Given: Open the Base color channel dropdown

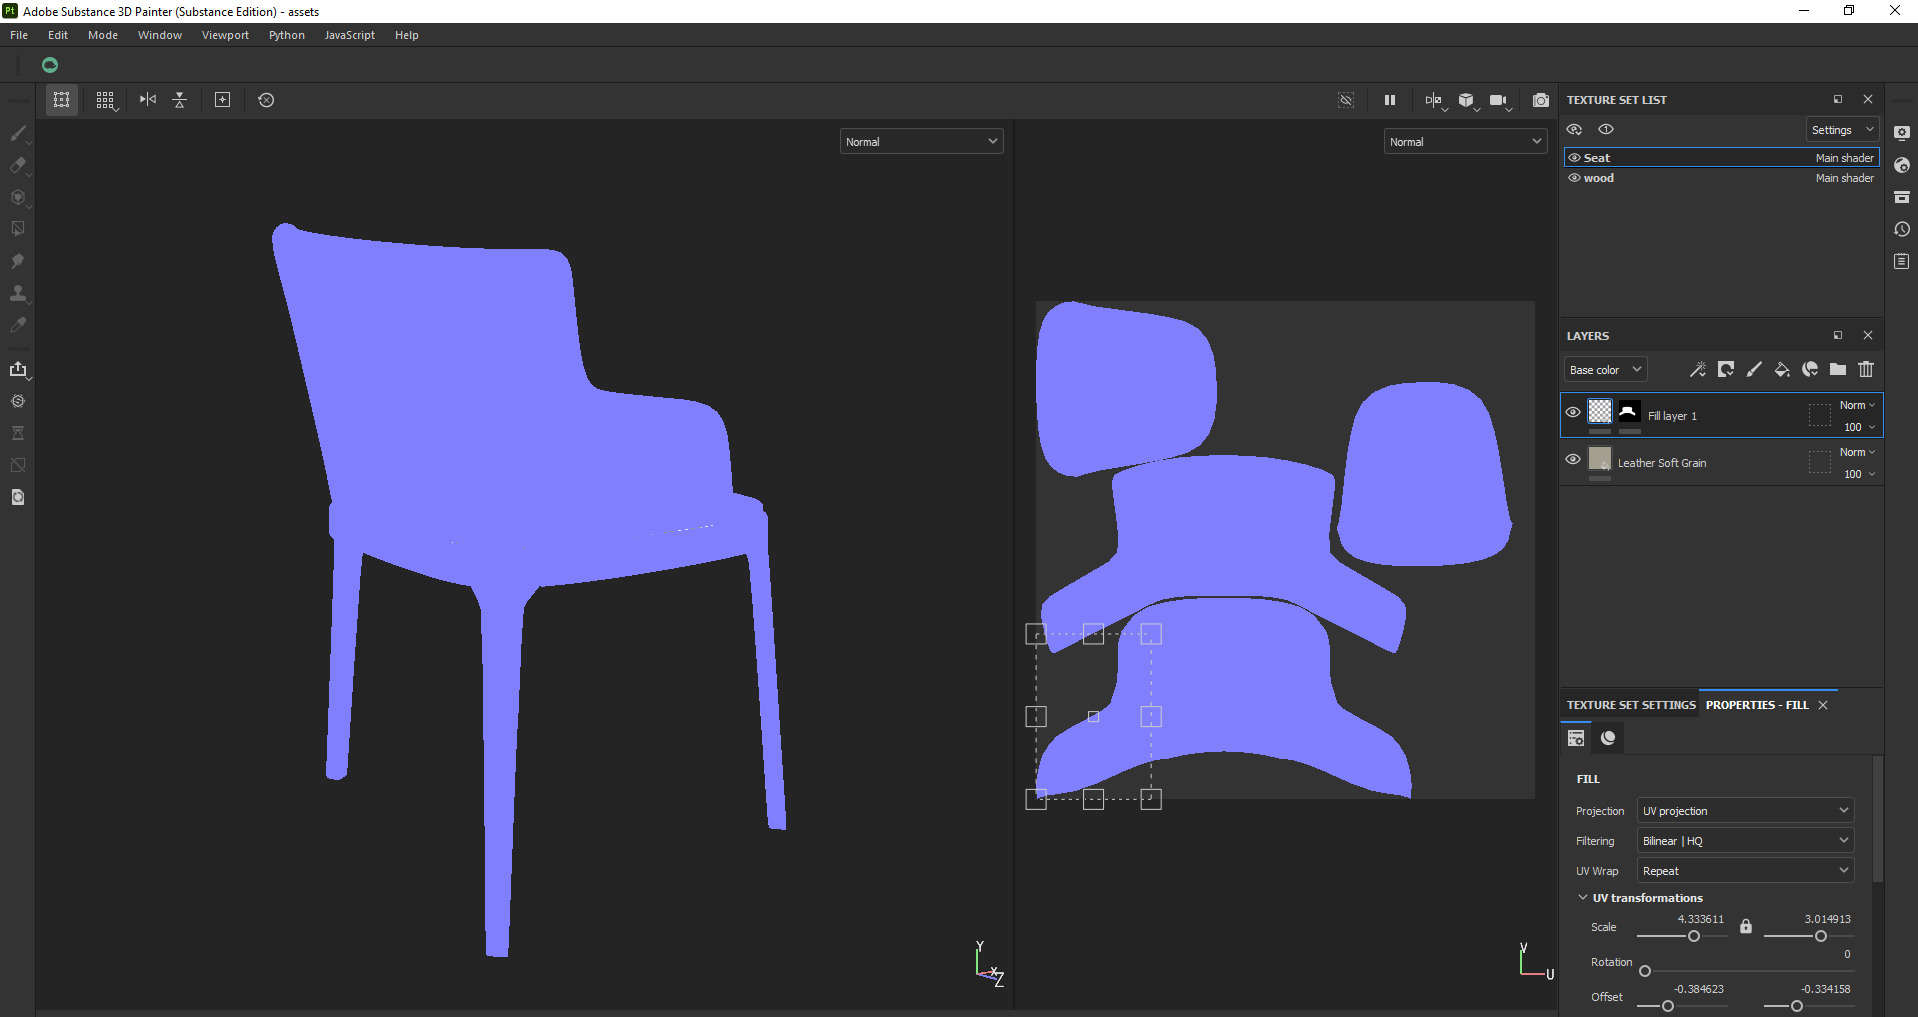Looking at the screenshot, I should [x=1605, y=370].
